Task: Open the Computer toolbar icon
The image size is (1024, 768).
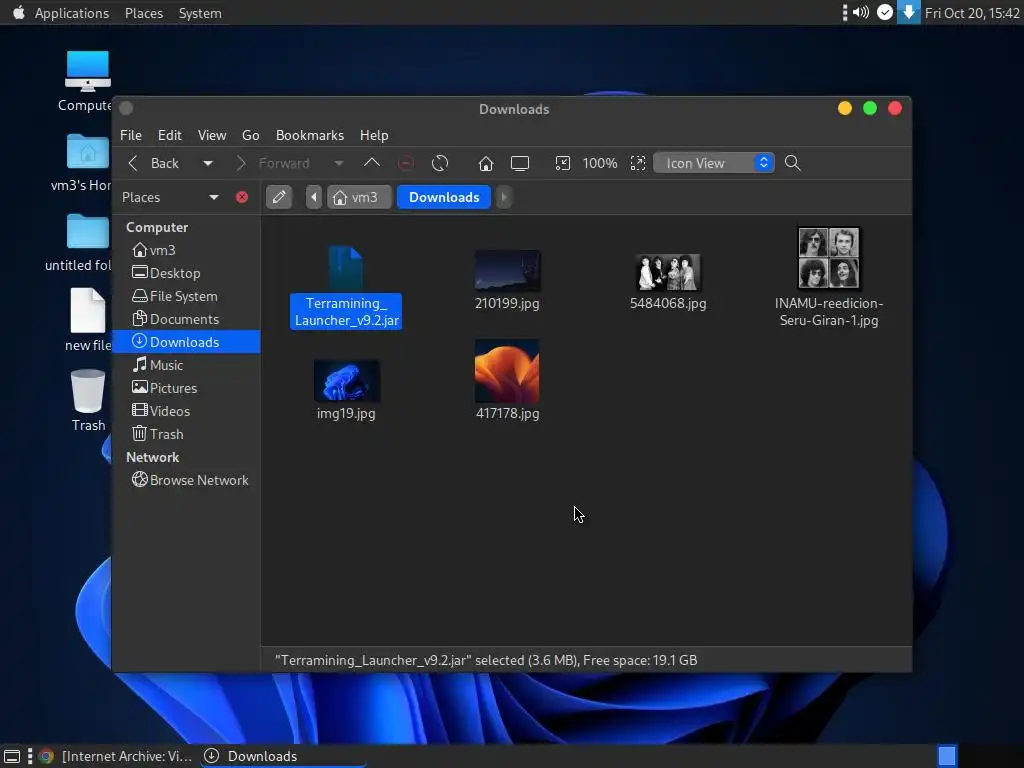Action: click(x=520, y=163)
